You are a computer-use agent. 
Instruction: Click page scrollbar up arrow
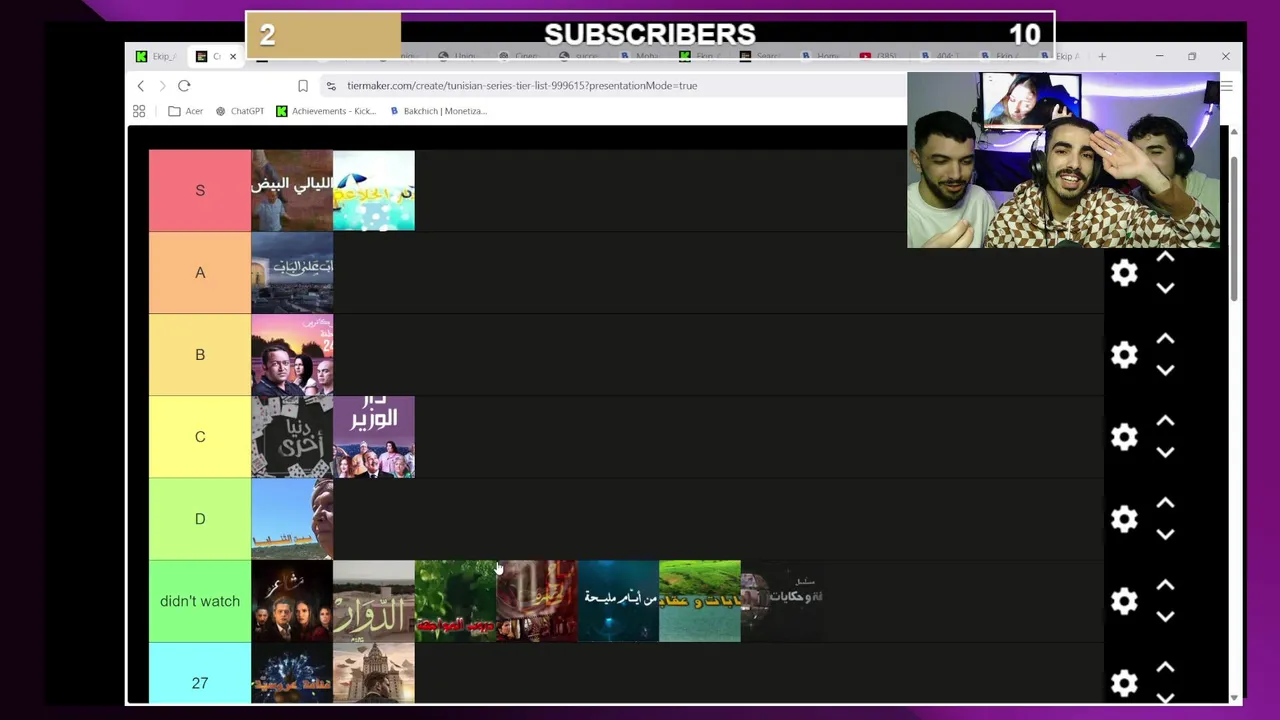tap(1234, 132)
